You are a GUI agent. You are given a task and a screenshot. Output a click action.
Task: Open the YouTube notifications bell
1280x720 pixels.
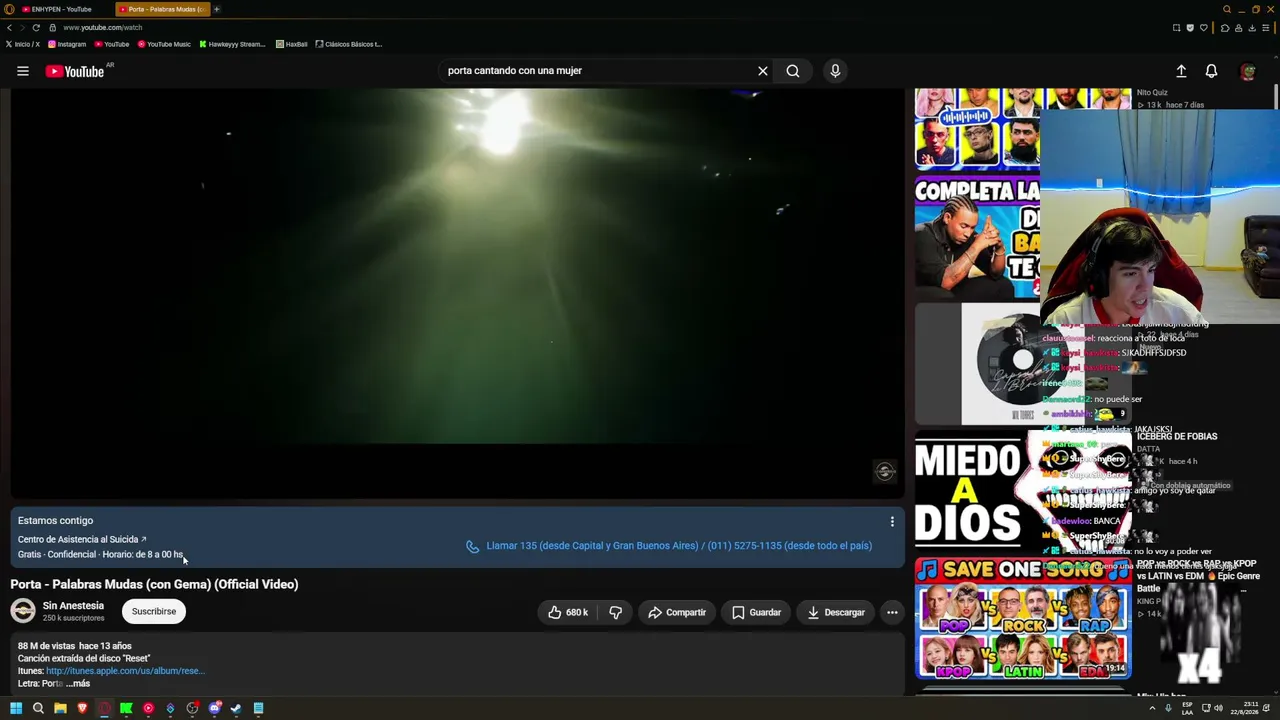pos(1211,71)
